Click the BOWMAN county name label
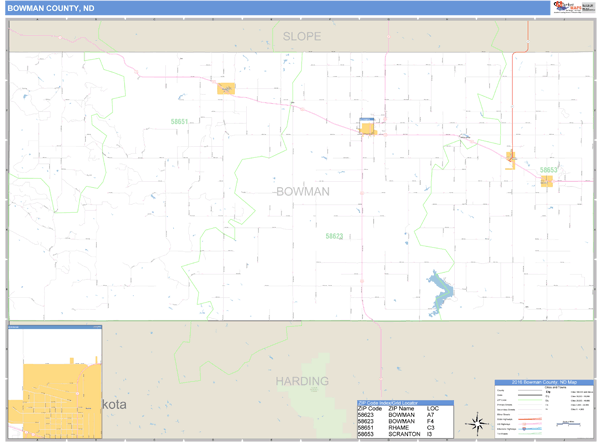This screenshot has width=600, height=442. click(302, 190)
